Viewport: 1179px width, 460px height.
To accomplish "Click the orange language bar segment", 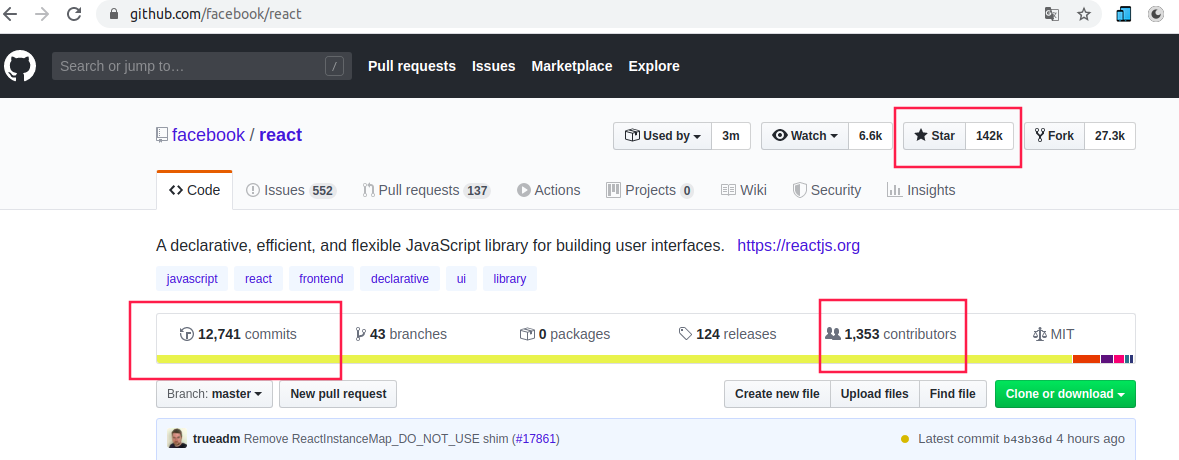I will click(x=1086, y=359).
